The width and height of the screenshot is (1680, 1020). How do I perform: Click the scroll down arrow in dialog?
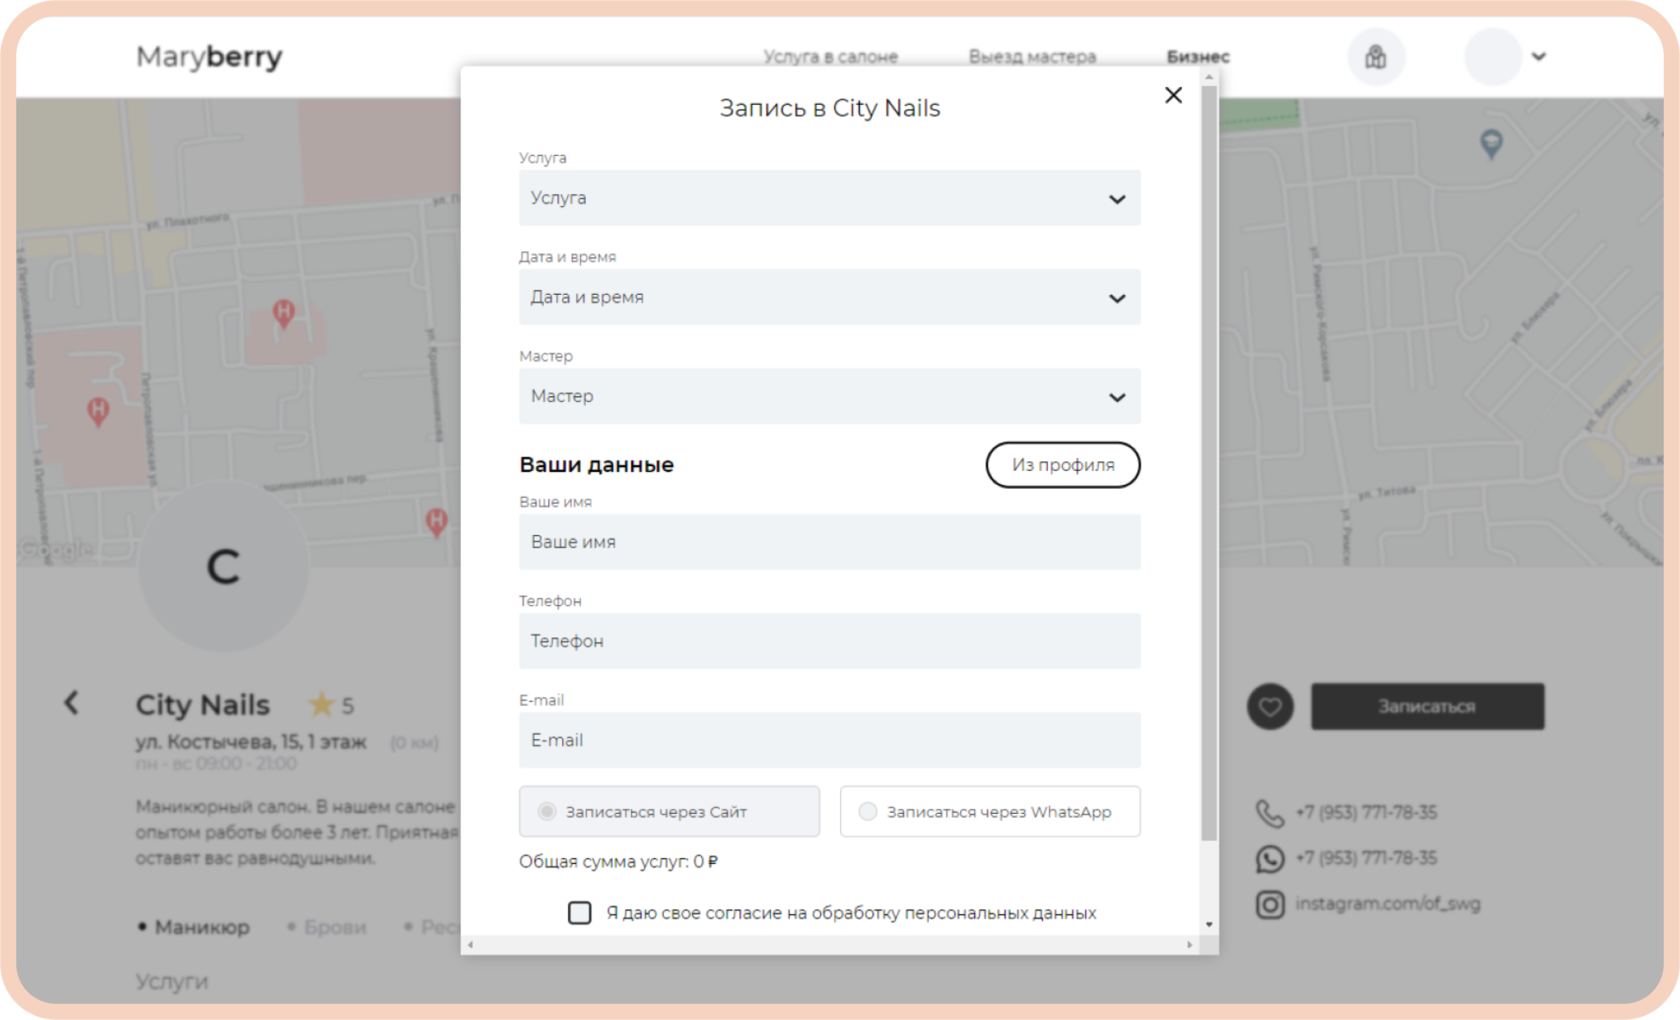click(1209, 925)
